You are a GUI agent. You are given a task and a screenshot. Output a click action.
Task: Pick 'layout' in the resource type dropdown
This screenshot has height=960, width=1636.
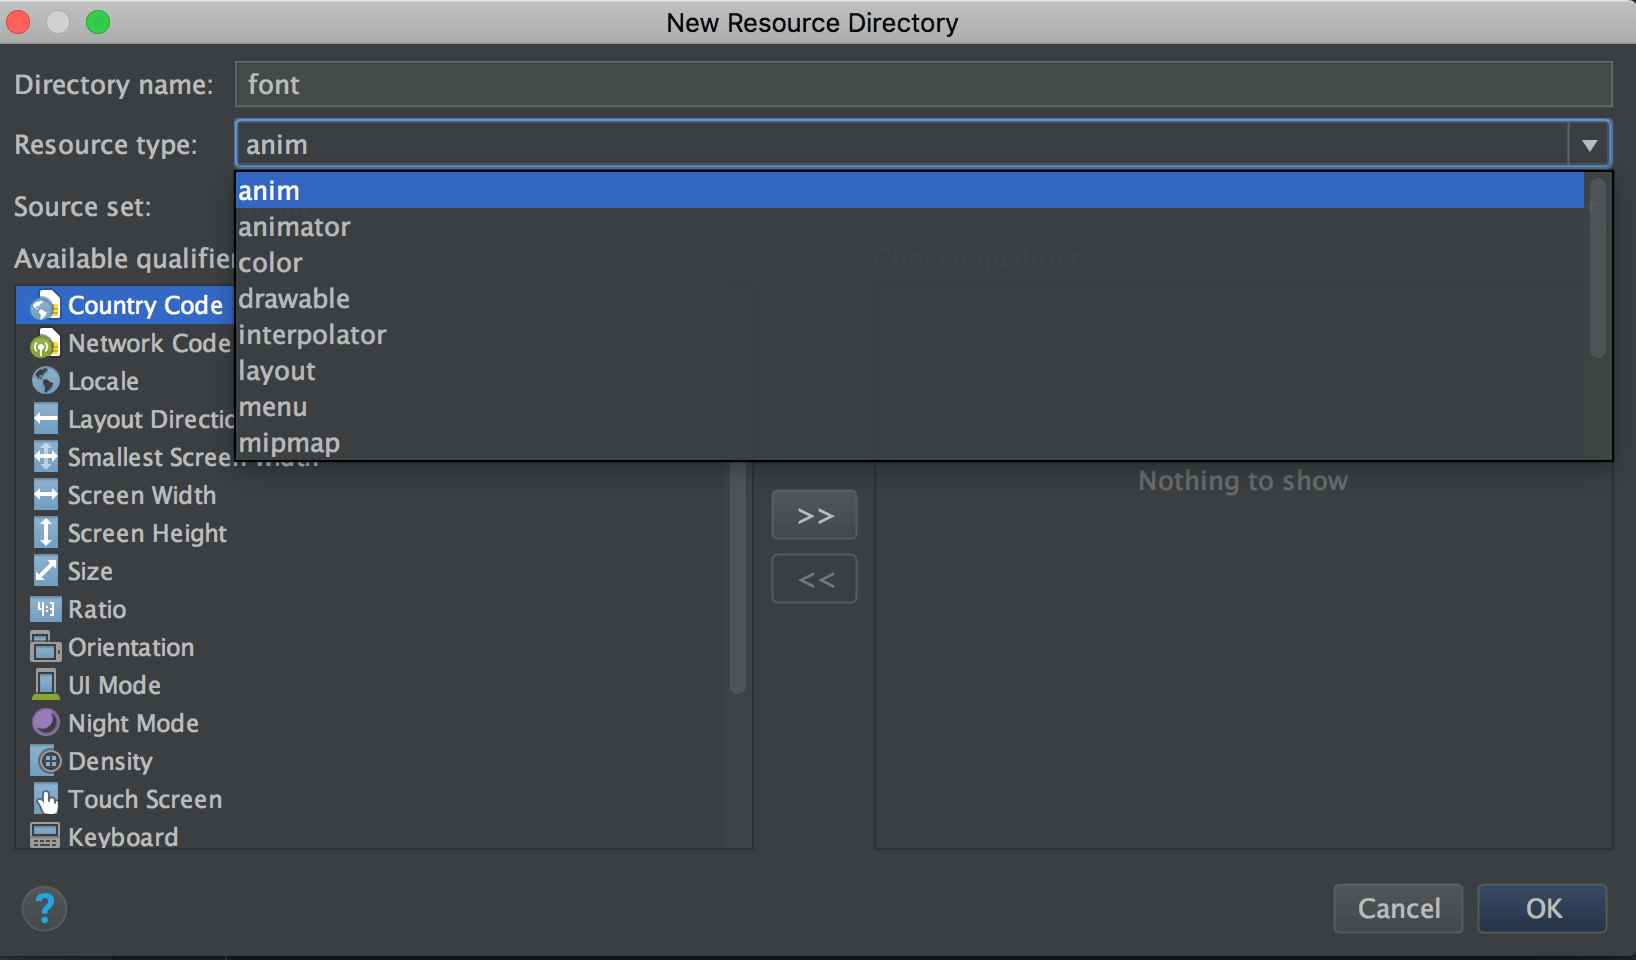tap(277, 371)
